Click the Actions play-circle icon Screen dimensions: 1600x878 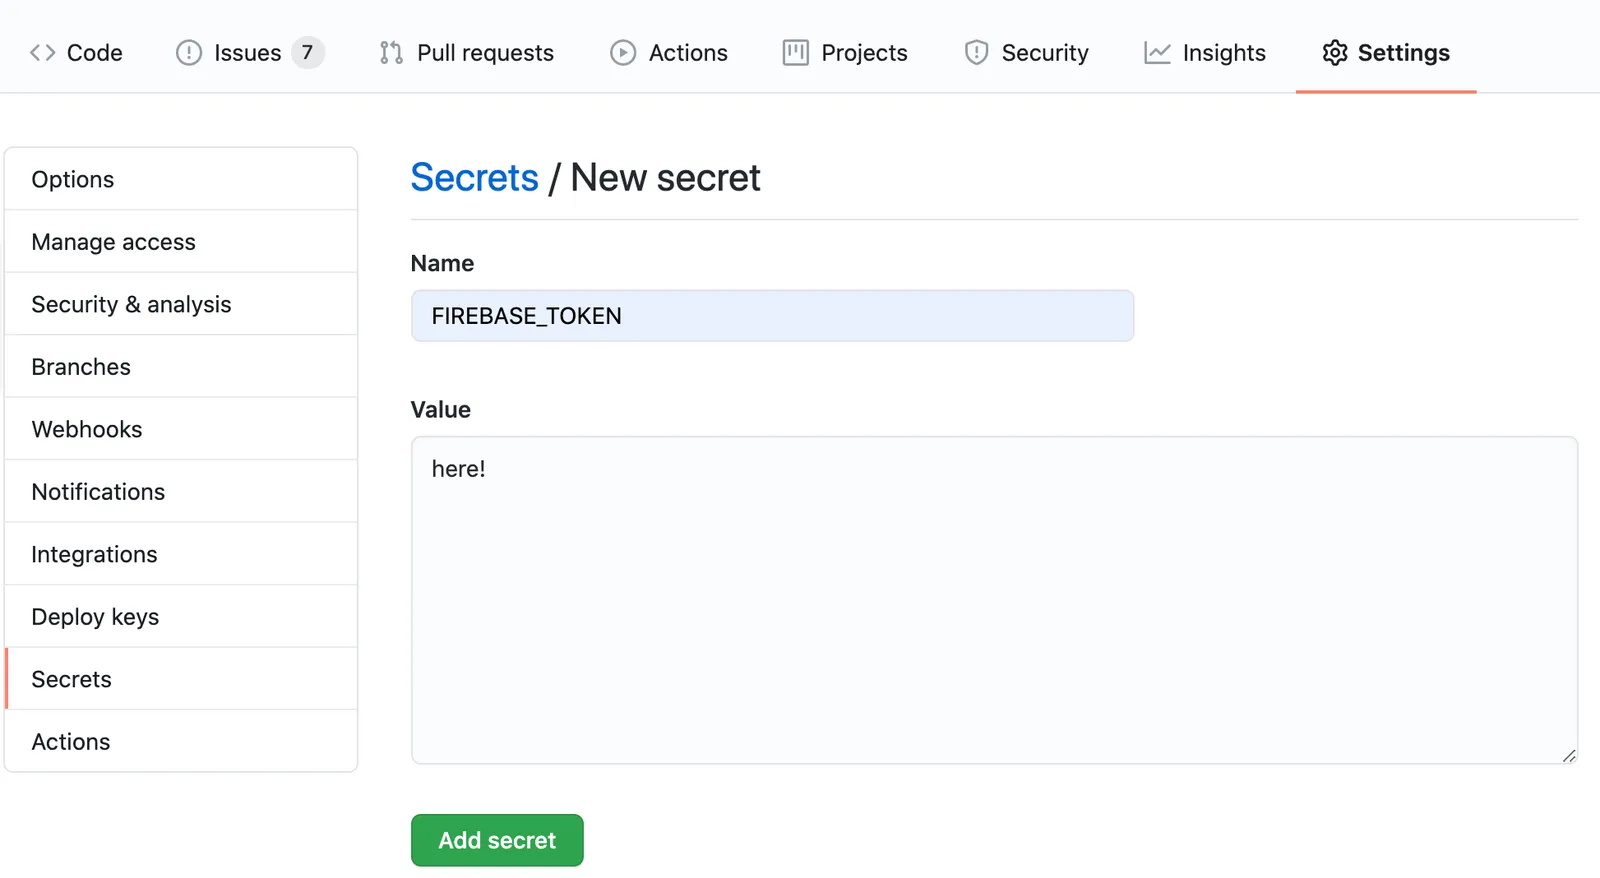point(622,52)
